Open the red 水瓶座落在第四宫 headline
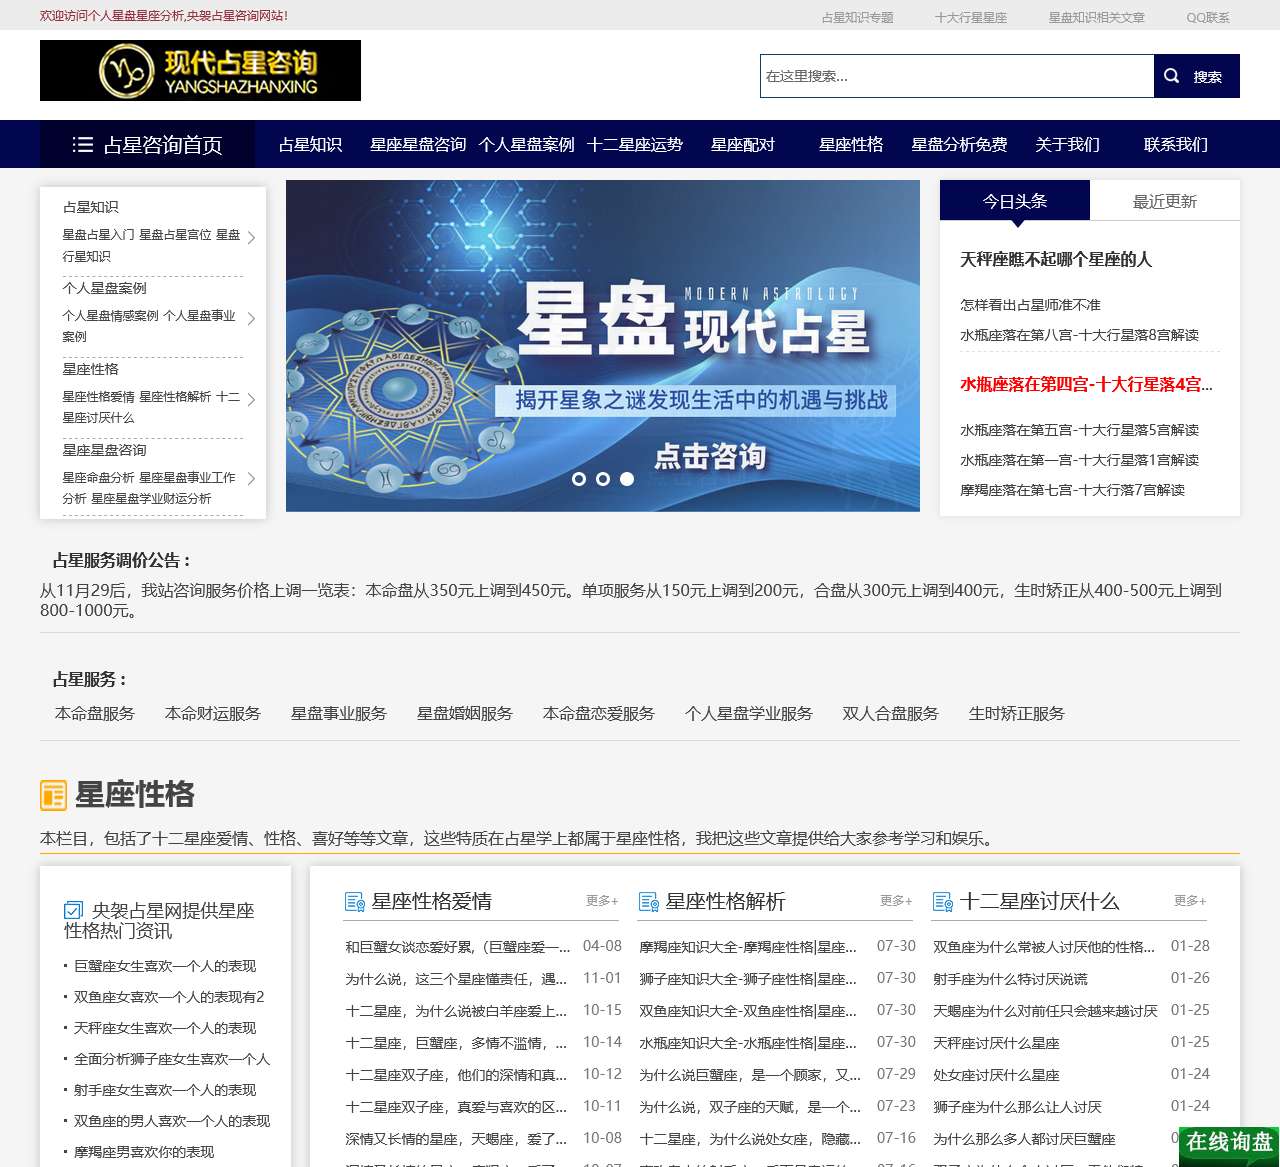Screen dimensions: 1280x1167 coord(1086,385)
